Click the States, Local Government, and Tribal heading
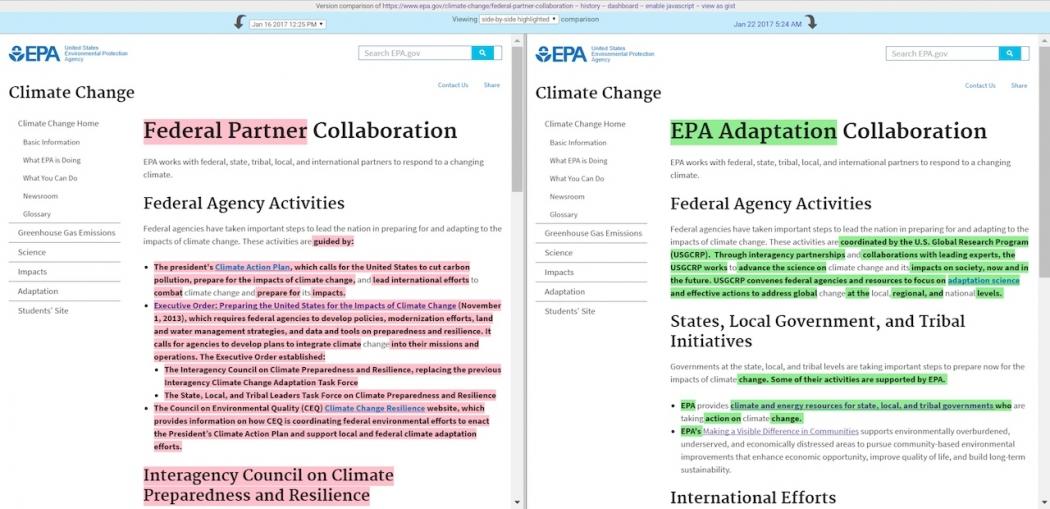Image resolution: width=1050 pixels, height=509 pixels. 818,331
